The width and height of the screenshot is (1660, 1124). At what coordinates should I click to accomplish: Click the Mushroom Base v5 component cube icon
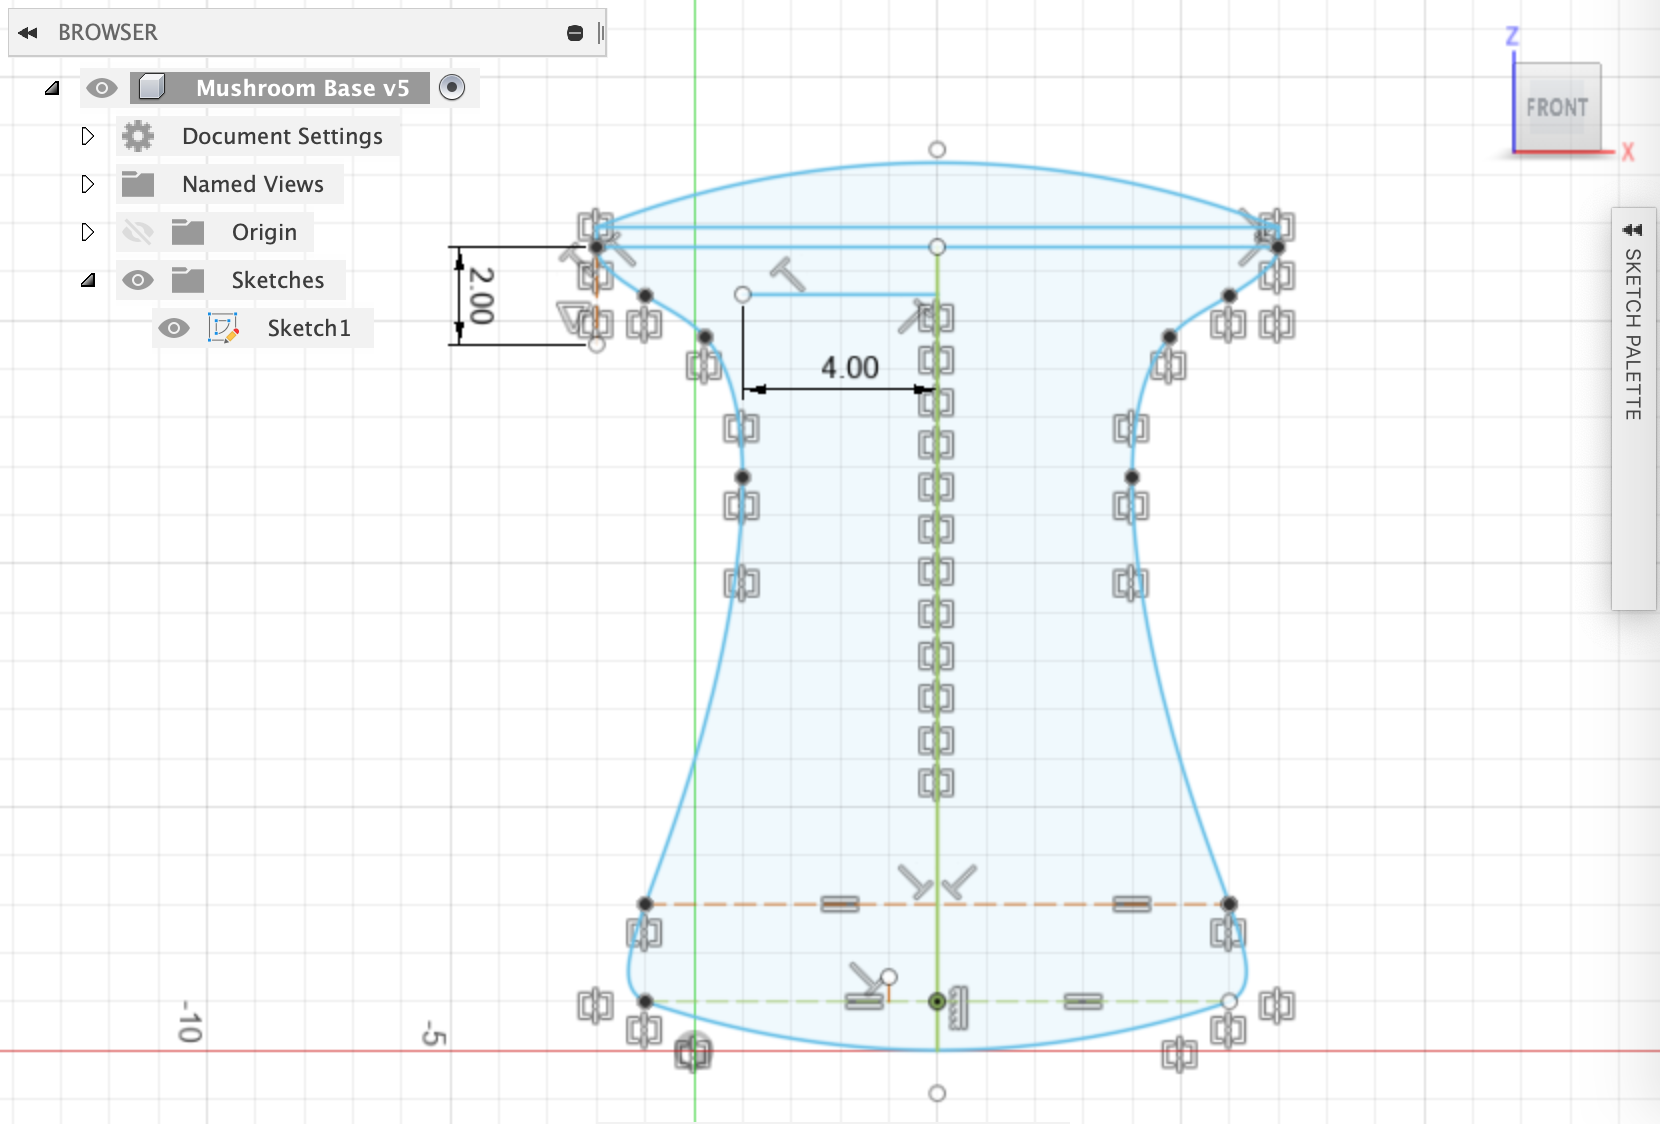coord(152,88)
